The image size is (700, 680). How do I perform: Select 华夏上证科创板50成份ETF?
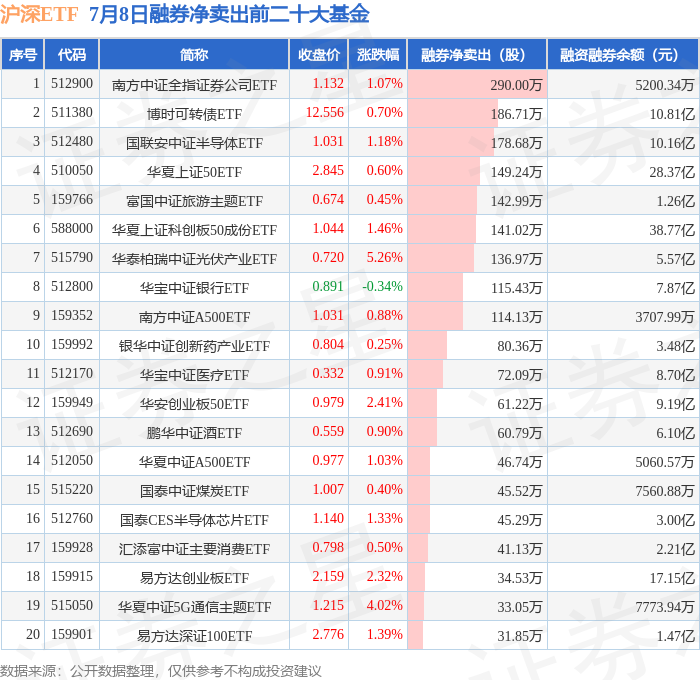(x=194, y=230)
